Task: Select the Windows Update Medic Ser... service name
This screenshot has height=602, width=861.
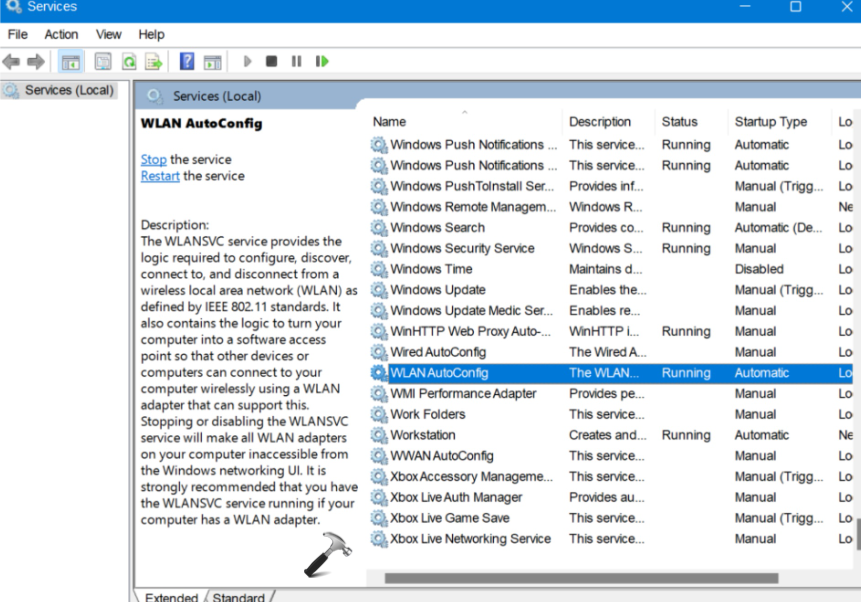Action: [471, 311]
